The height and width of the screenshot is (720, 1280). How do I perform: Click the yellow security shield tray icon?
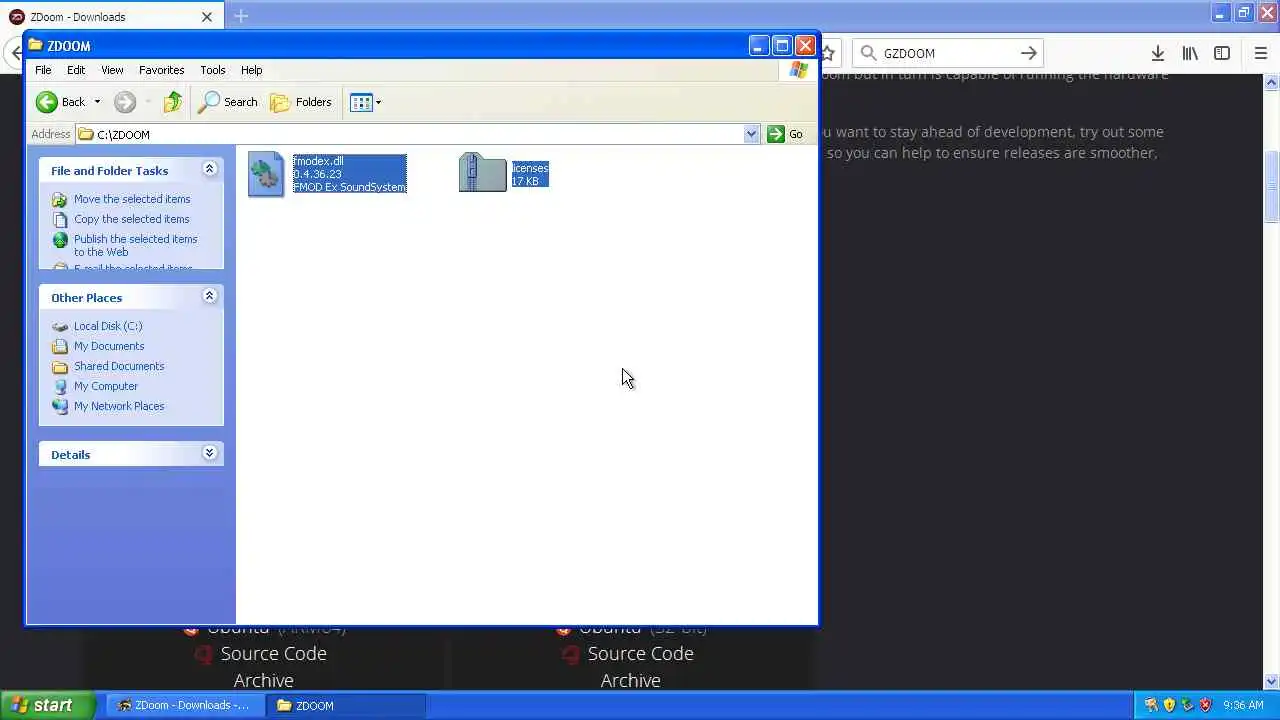[1169, 705]
